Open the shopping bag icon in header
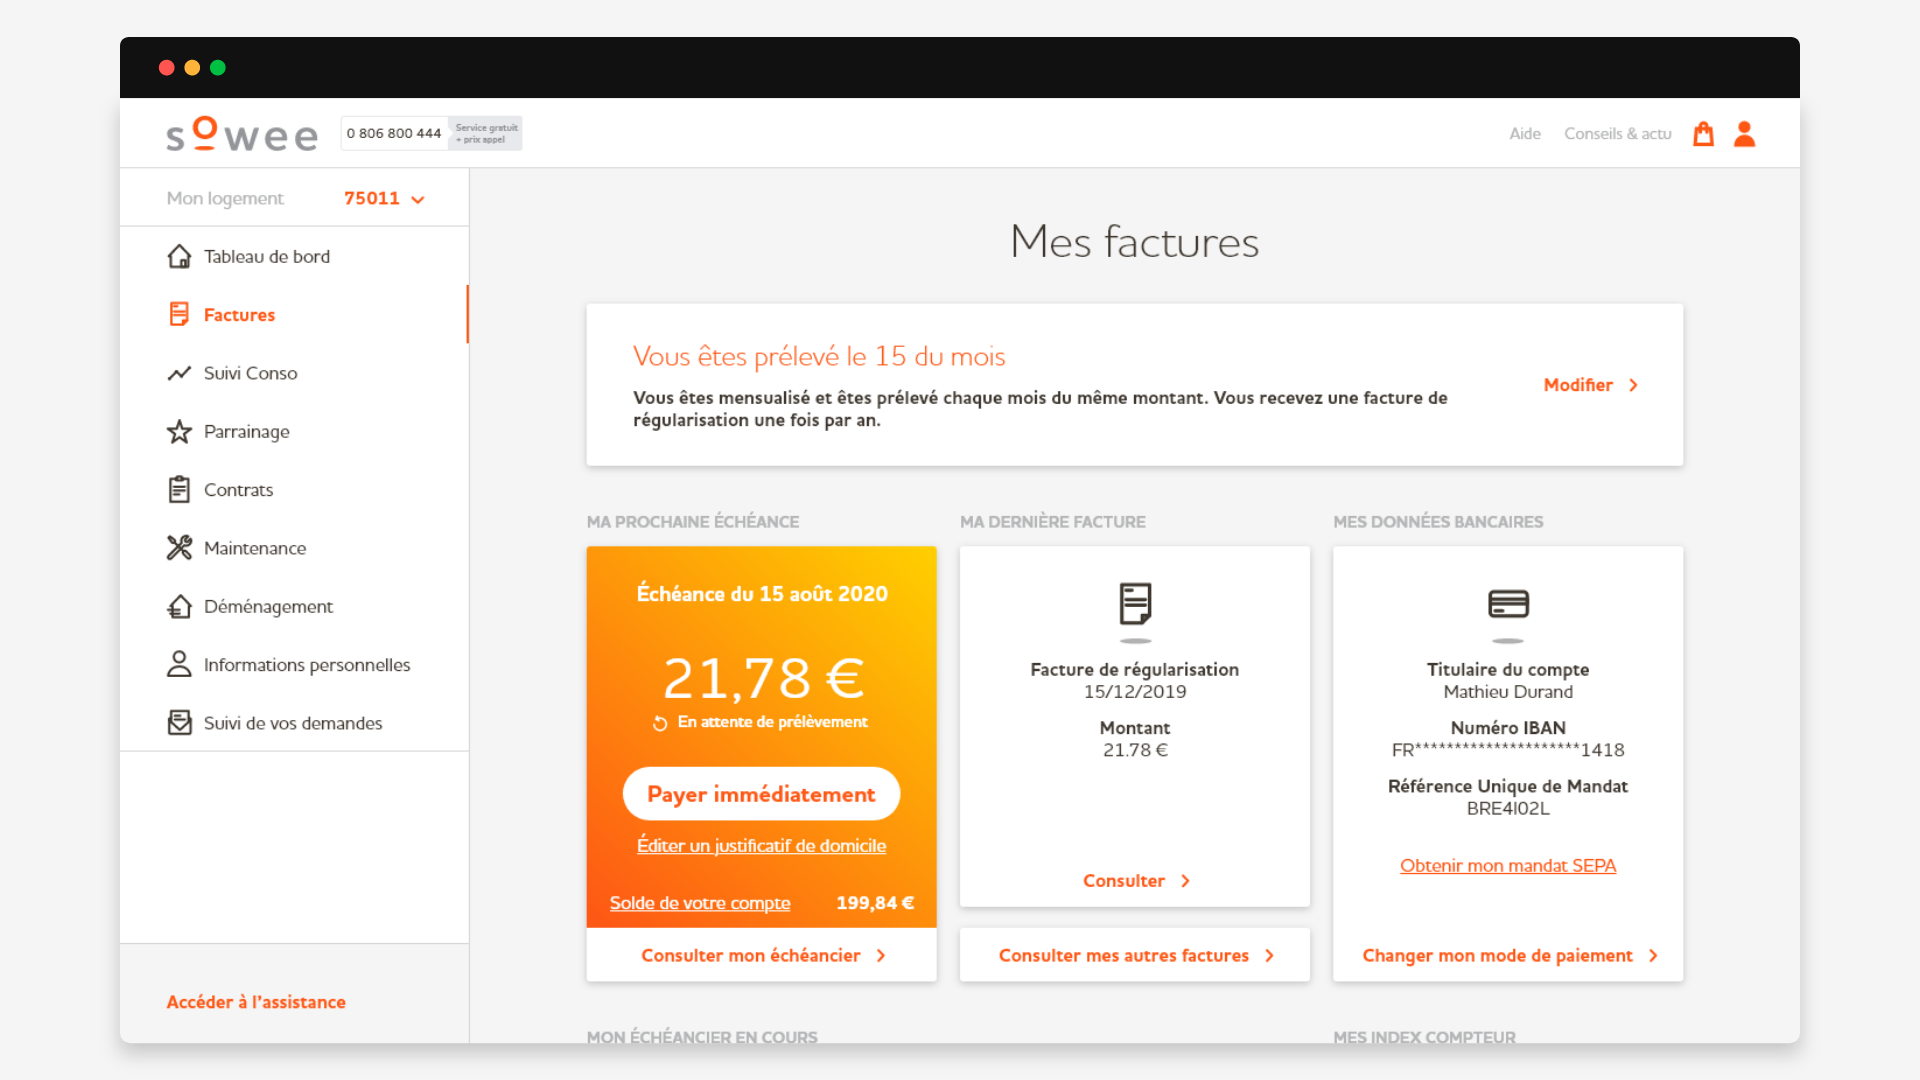 pyautogui.click(x=1704, y=133)
